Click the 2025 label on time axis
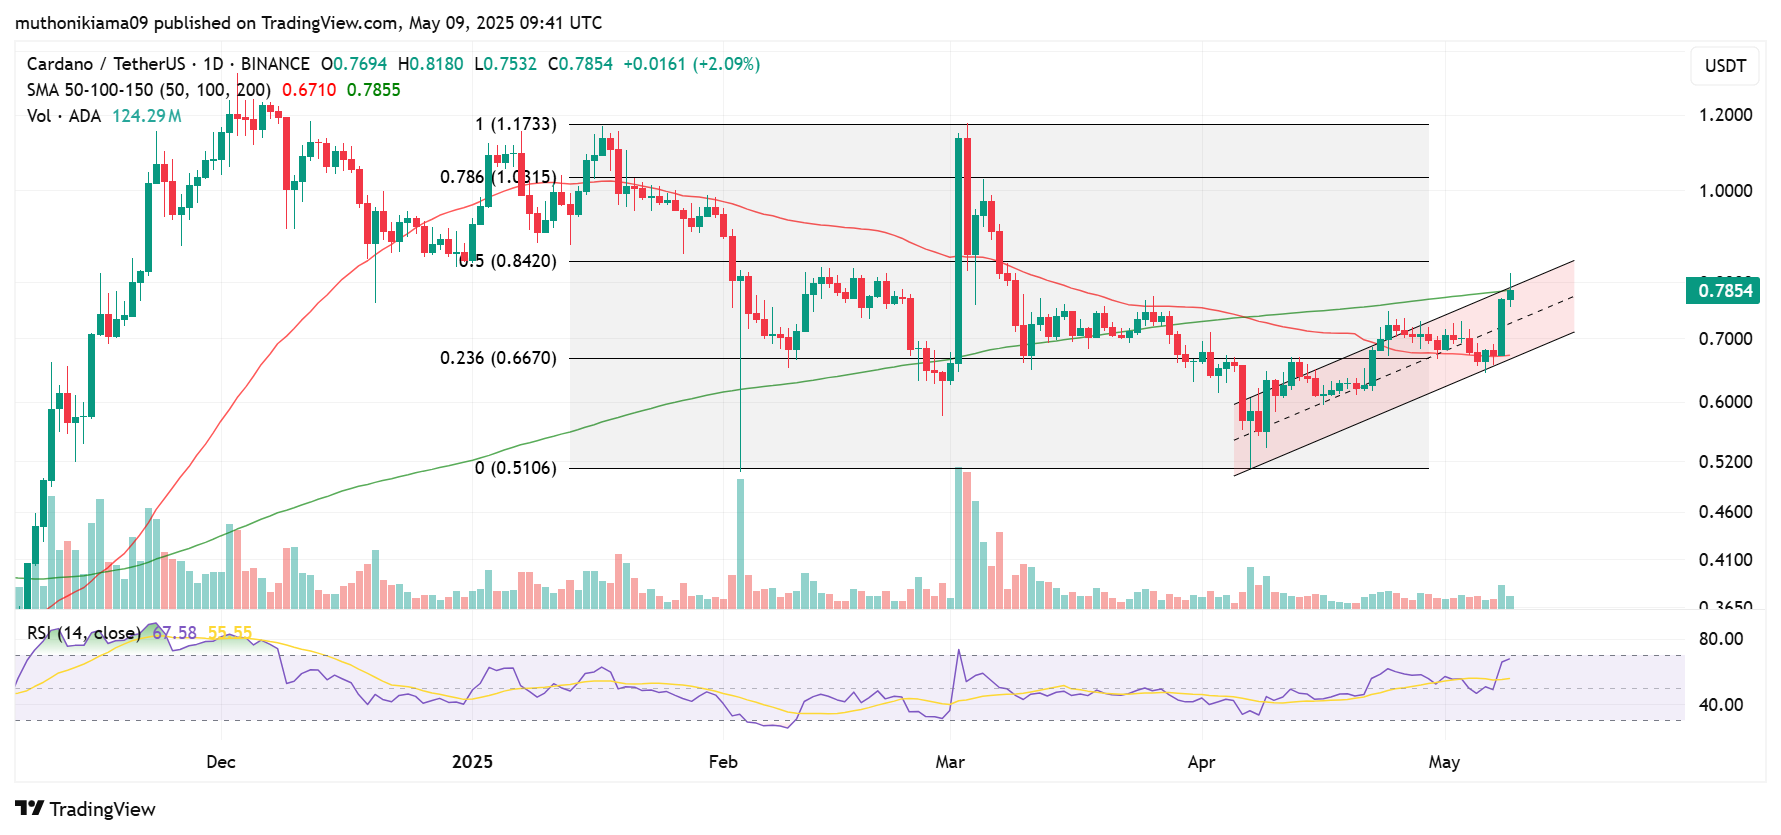 472,762
